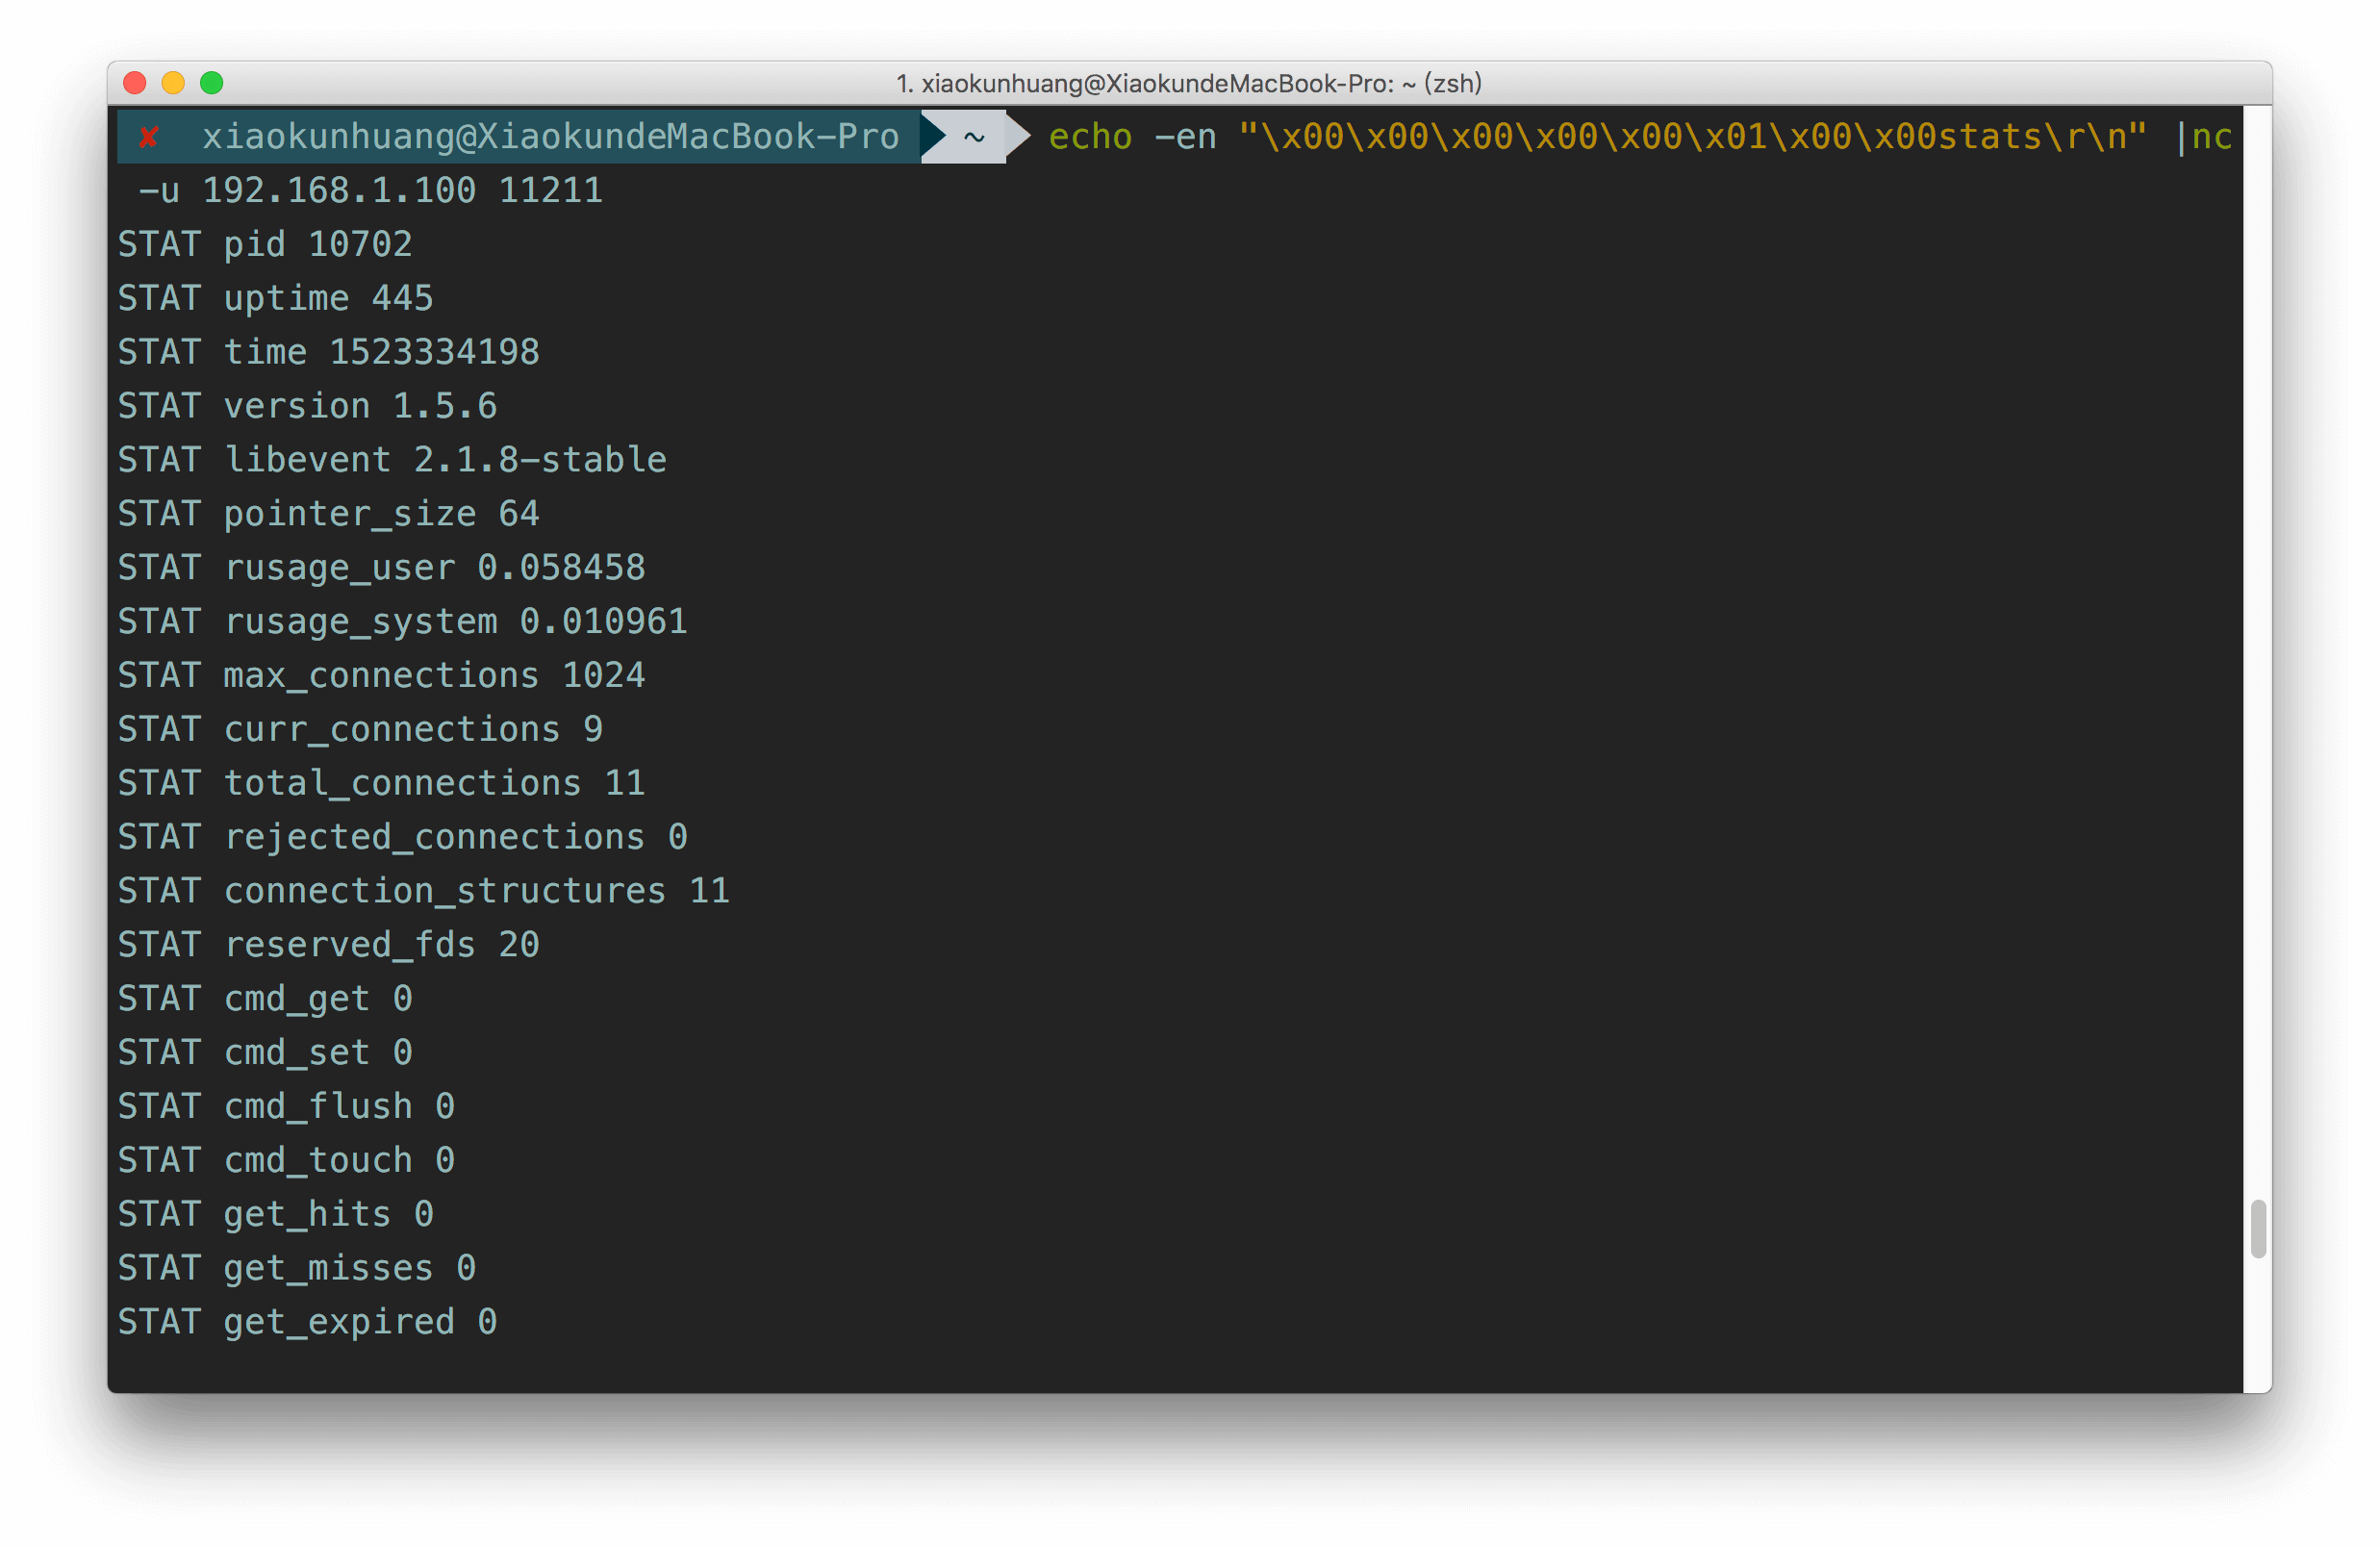The width and height of the screenshot is (2380, 1547).
Task: Click the red X status icon in prompt
Action: point(149,137)
